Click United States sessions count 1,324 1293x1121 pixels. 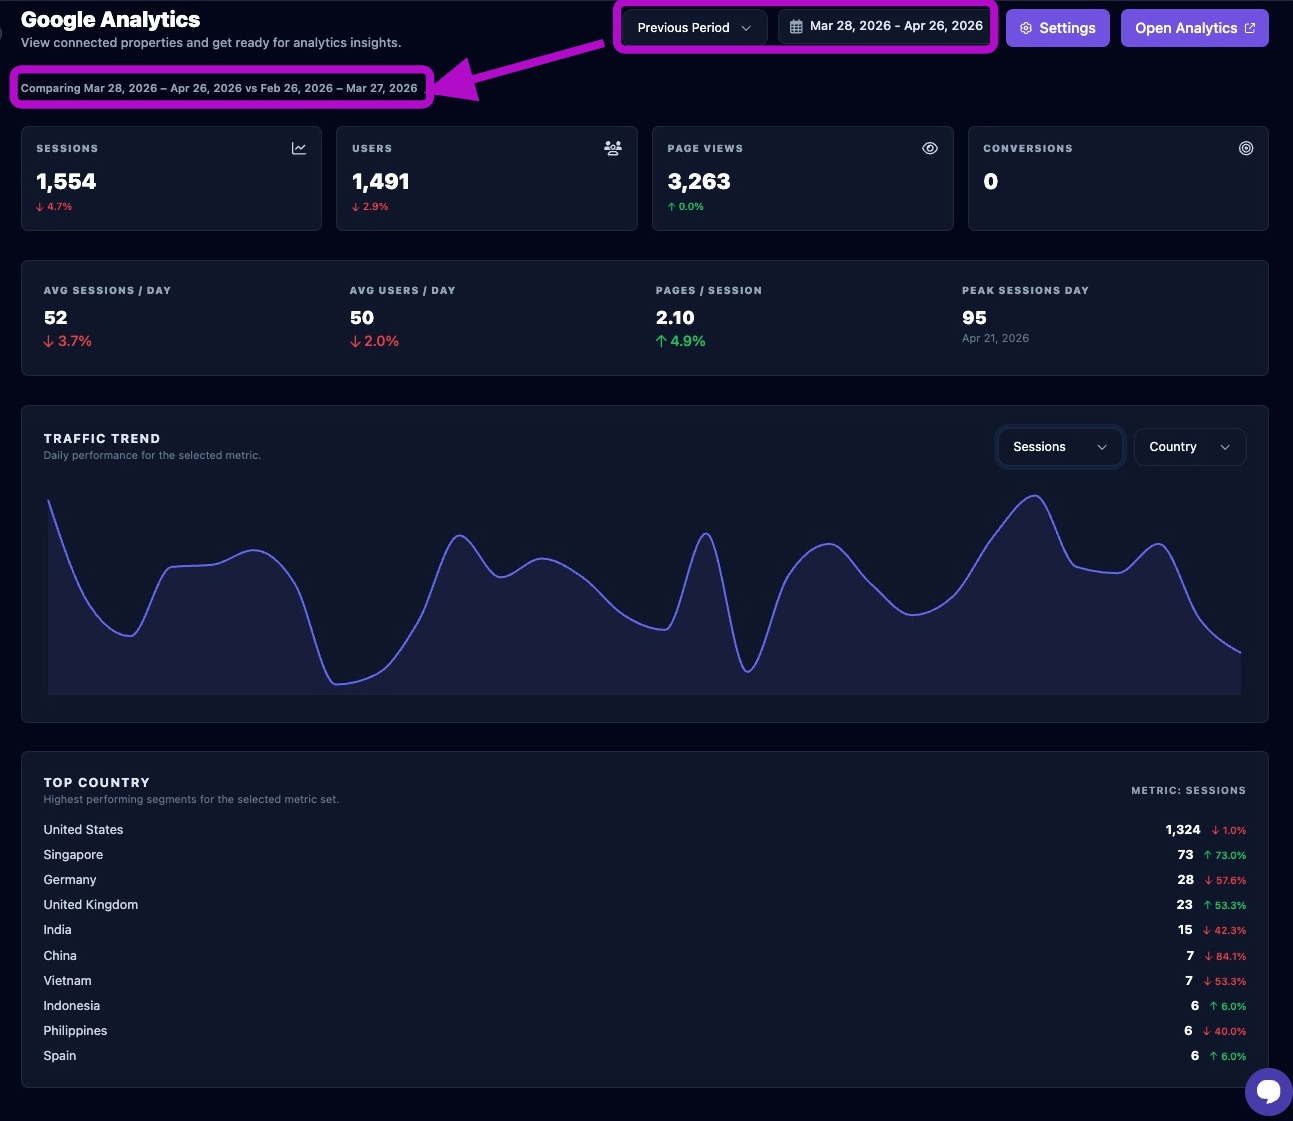point(1182,830)
